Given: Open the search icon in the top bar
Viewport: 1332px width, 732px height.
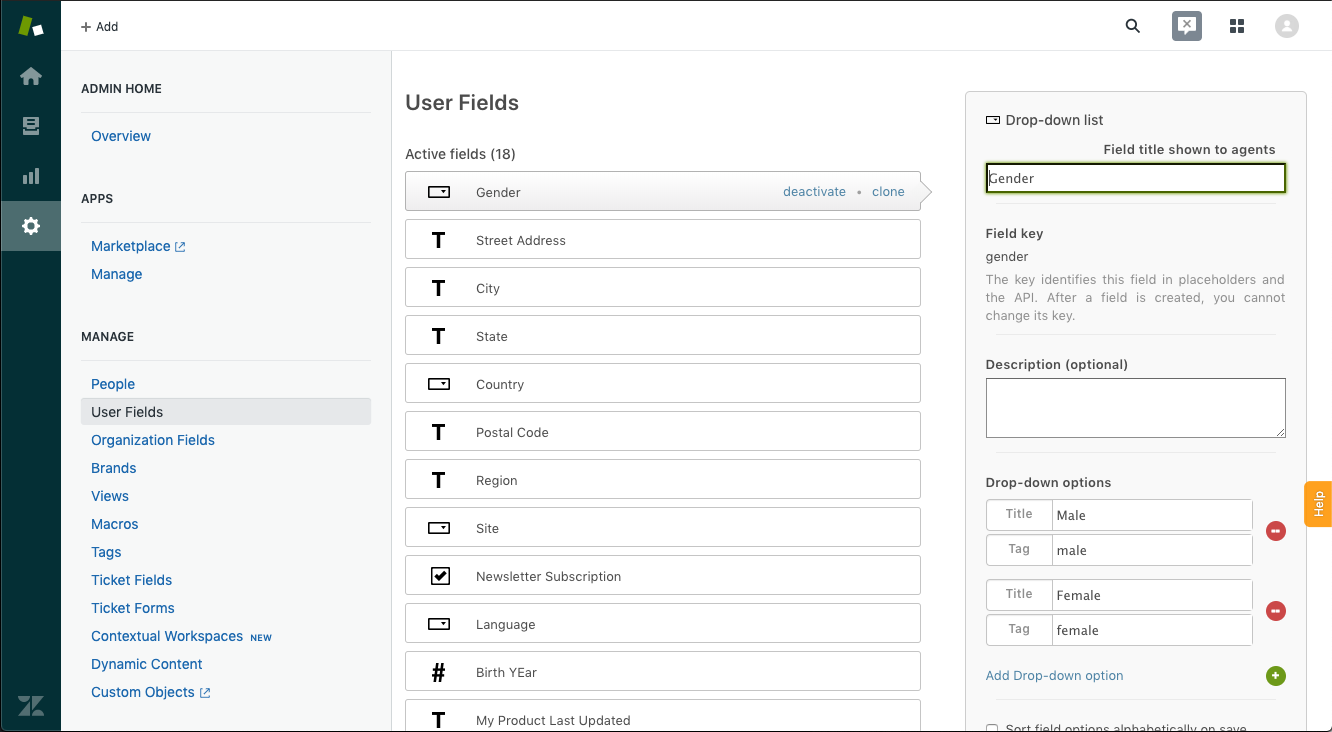Looking at the screenshot, I should click(1132, 26).
